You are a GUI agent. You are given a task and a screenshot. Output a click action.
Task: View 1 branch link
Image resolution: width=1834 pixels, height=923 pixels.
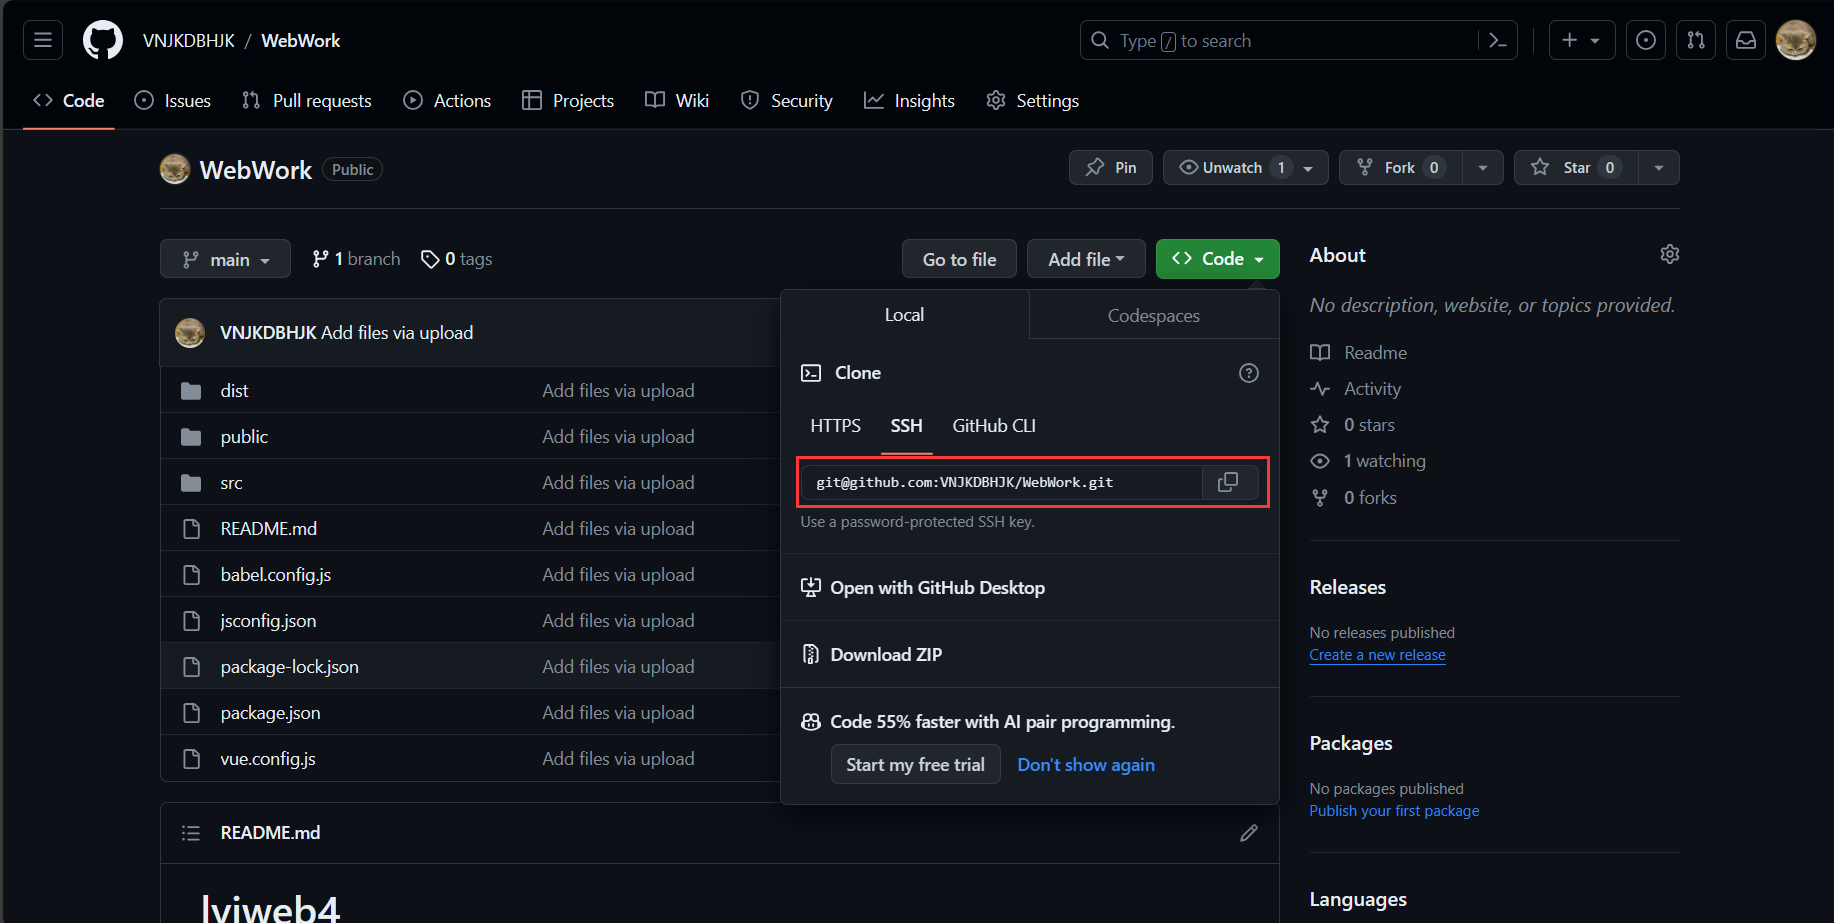click(356, 259)
